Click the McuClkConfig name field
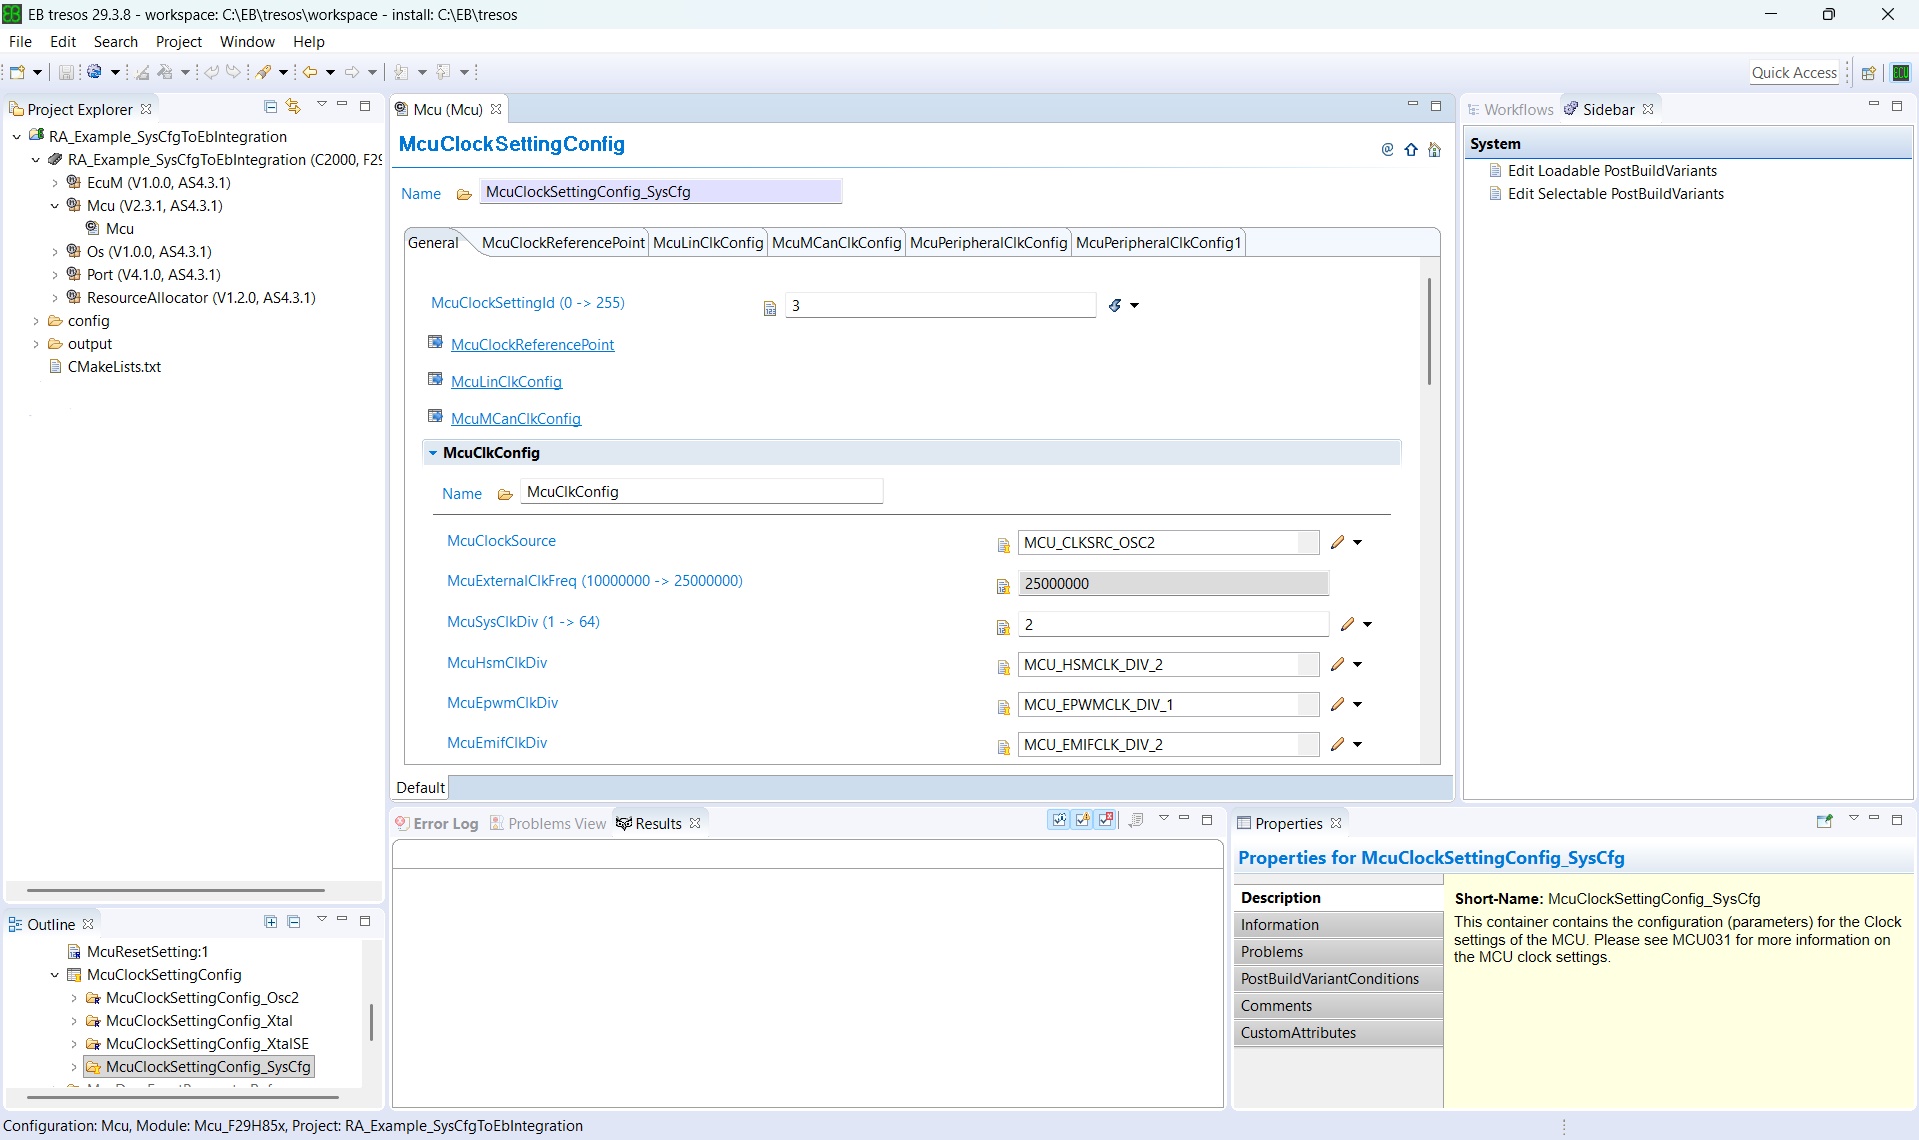 (702, 492)
